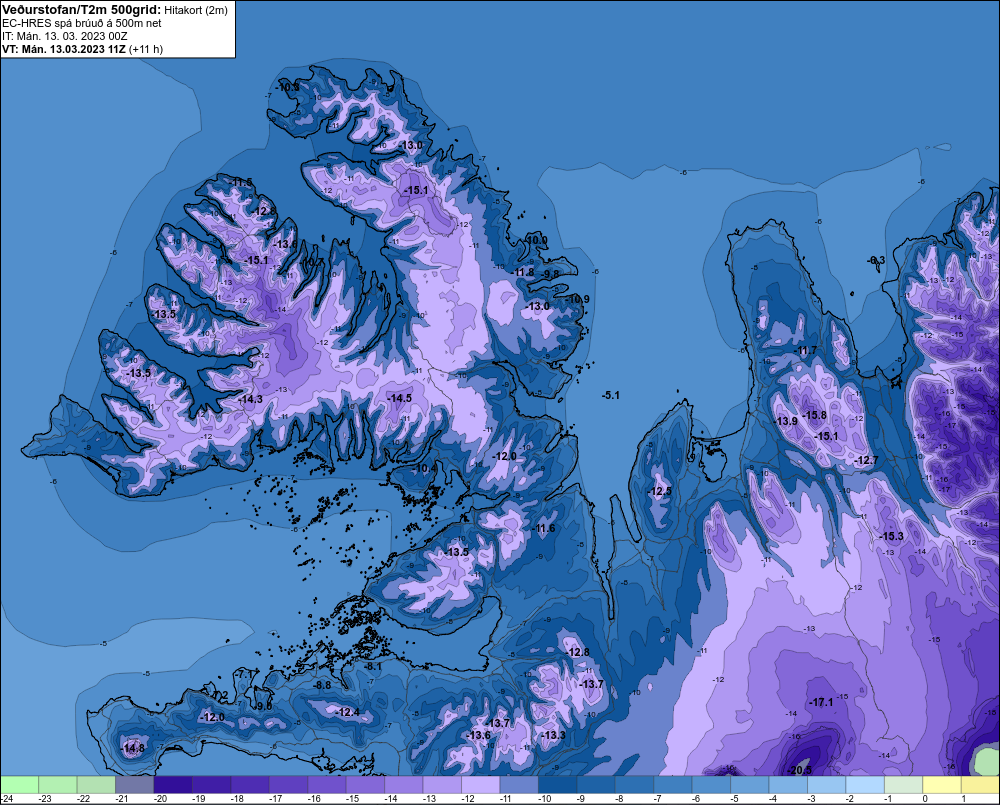Click the -5.1 sea temperature value
The width and height of the screenshot is (1000, 805).
611,395
